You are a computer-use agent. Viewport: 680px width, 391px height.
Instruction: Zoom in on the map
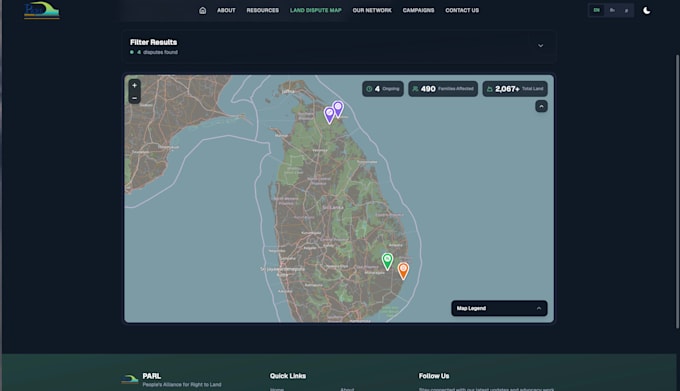tap(134, 85)
